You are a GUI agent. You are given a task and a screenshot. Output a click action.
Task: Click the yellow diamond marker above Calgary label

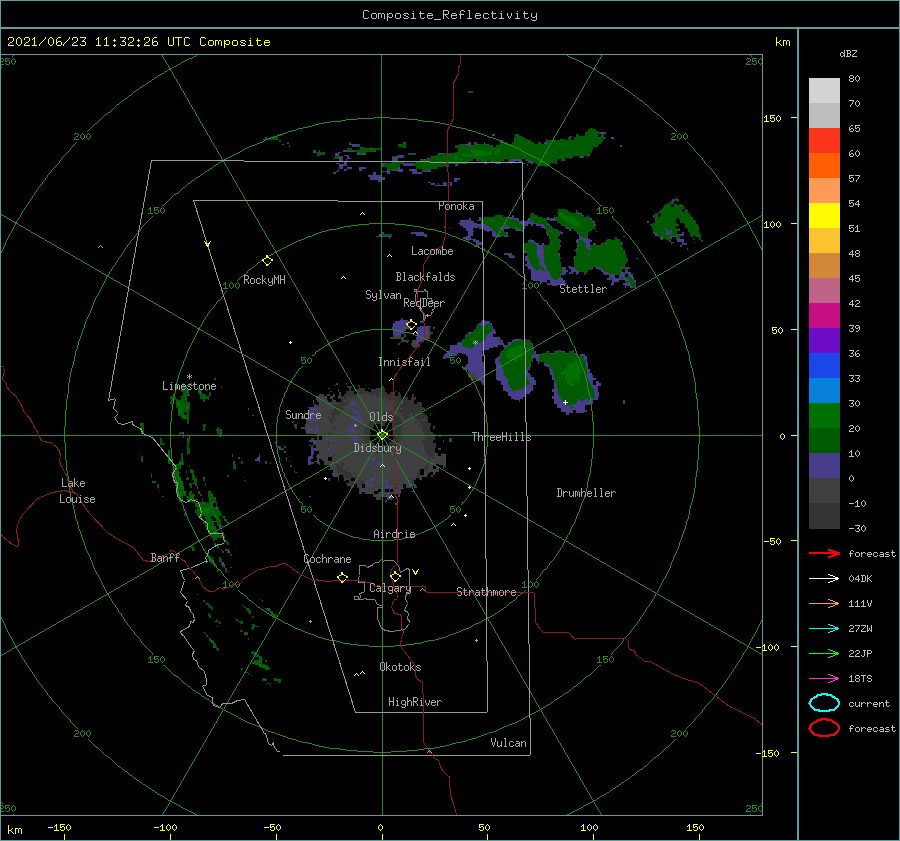pyautogui.click(x=395, y=576)
